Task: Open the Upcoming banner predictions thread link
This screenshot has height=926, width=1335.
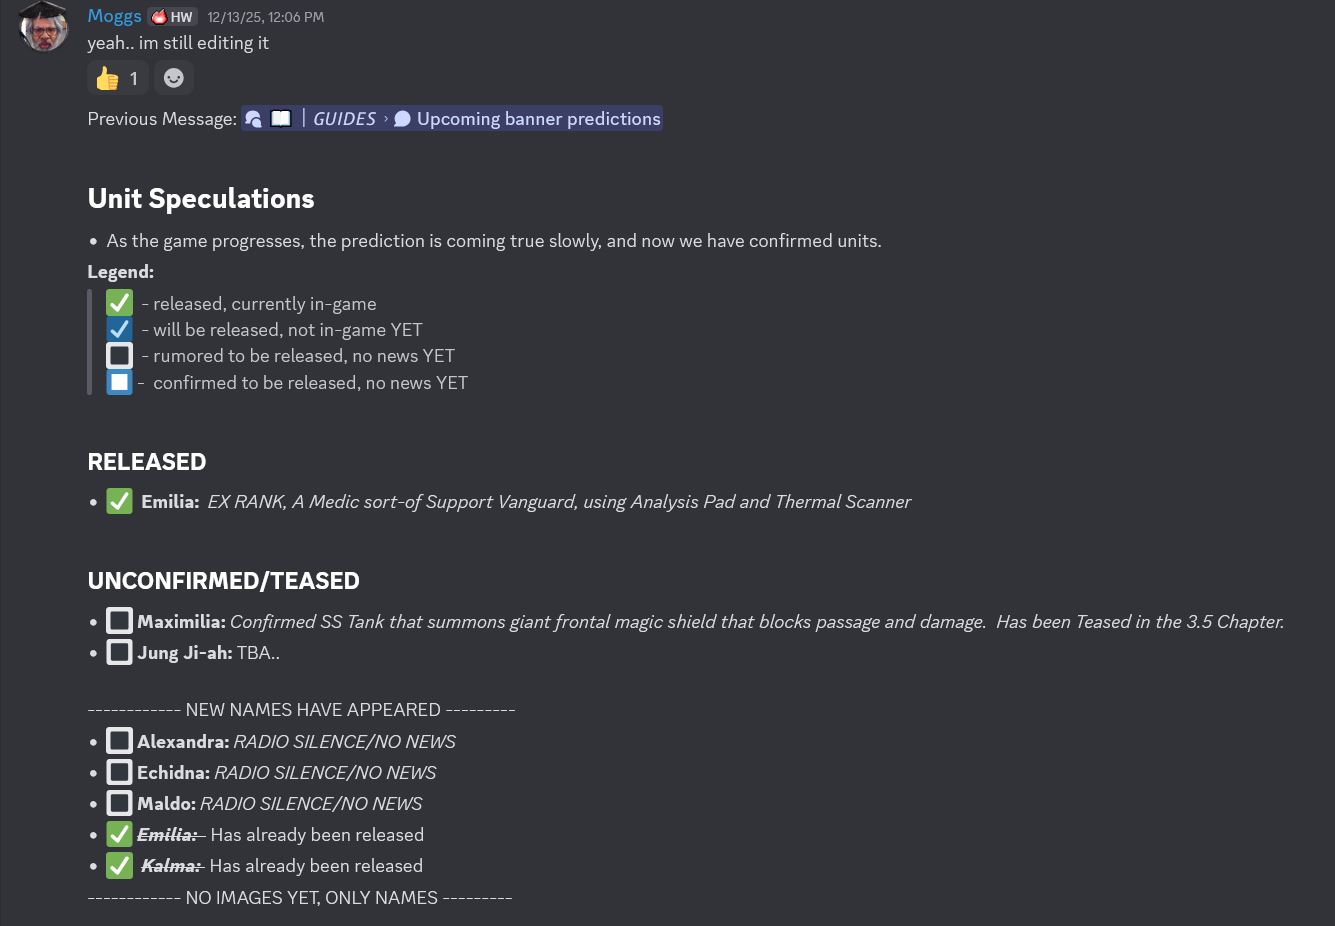Action: tap(538, 119)
